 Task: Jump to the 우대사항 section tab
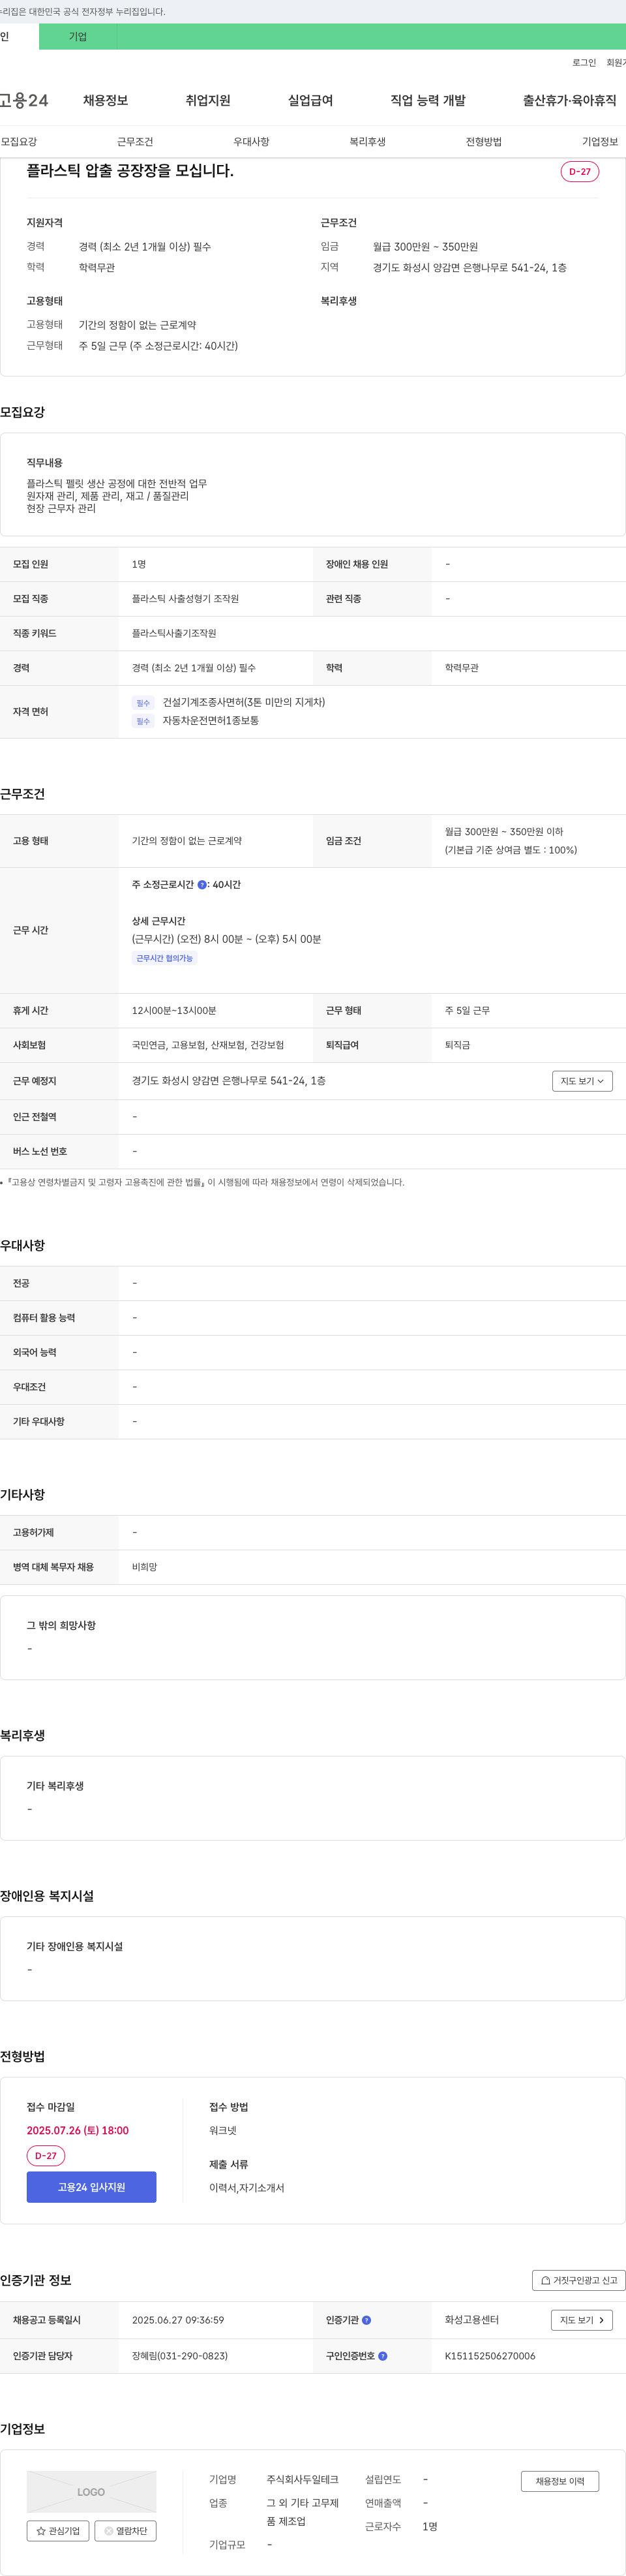251,142
